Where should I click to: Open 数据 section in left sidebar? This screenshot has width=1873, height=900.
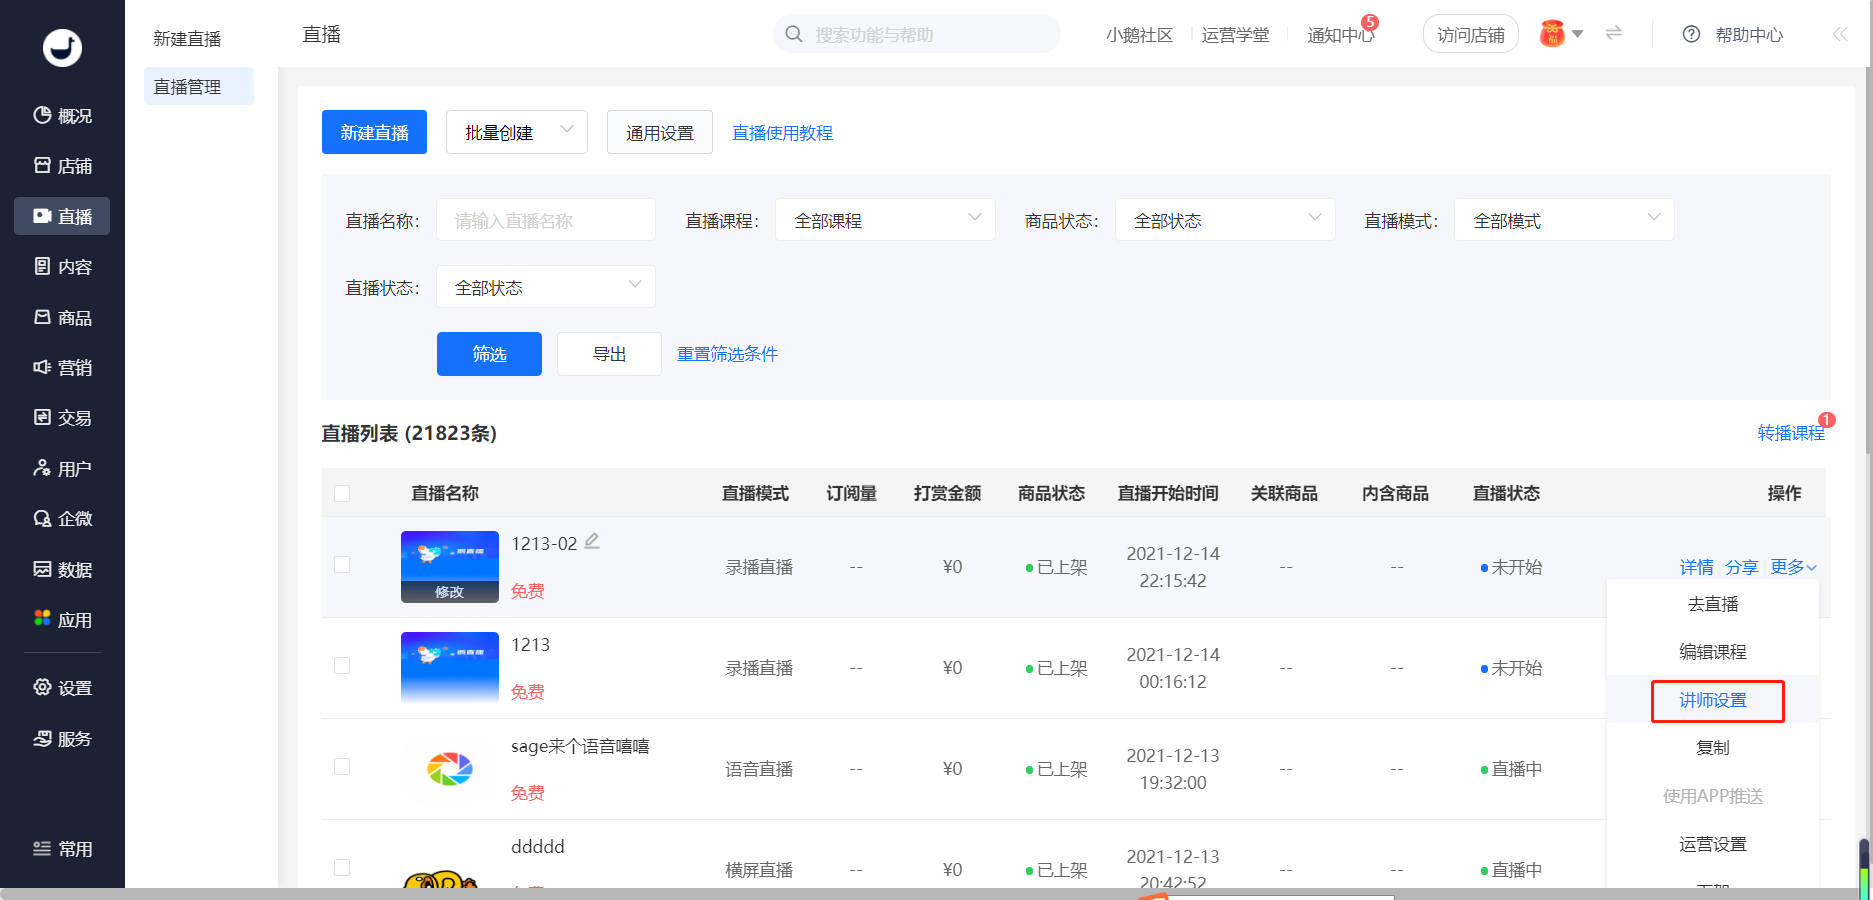point(62,569)
